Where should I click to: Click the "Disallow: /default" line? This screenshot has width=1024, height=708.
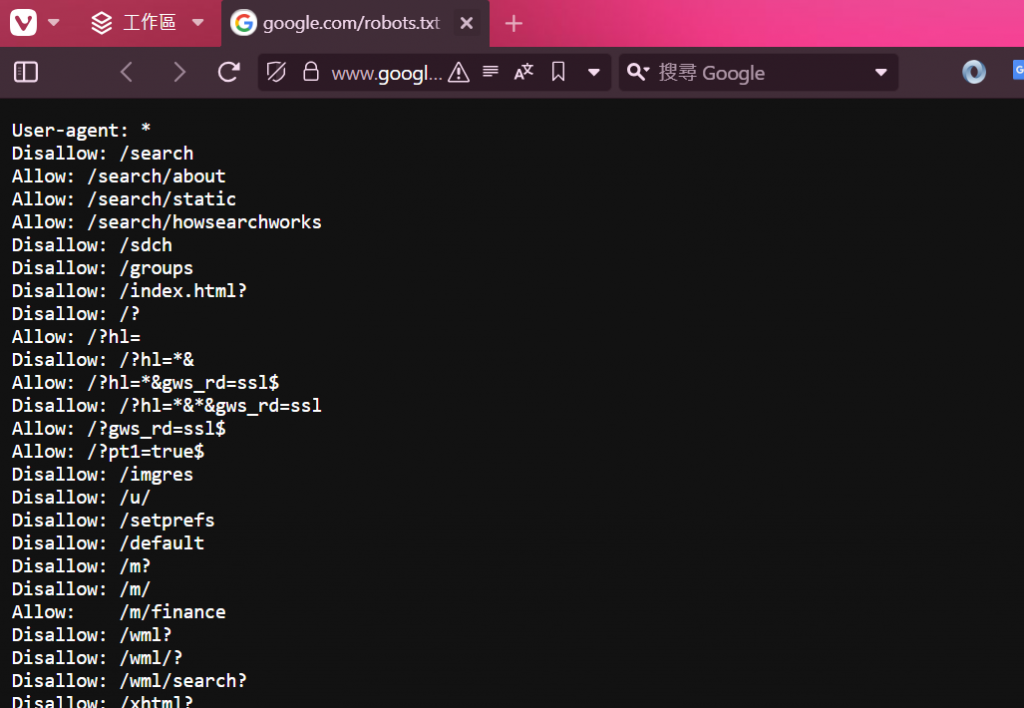point(108,543)
